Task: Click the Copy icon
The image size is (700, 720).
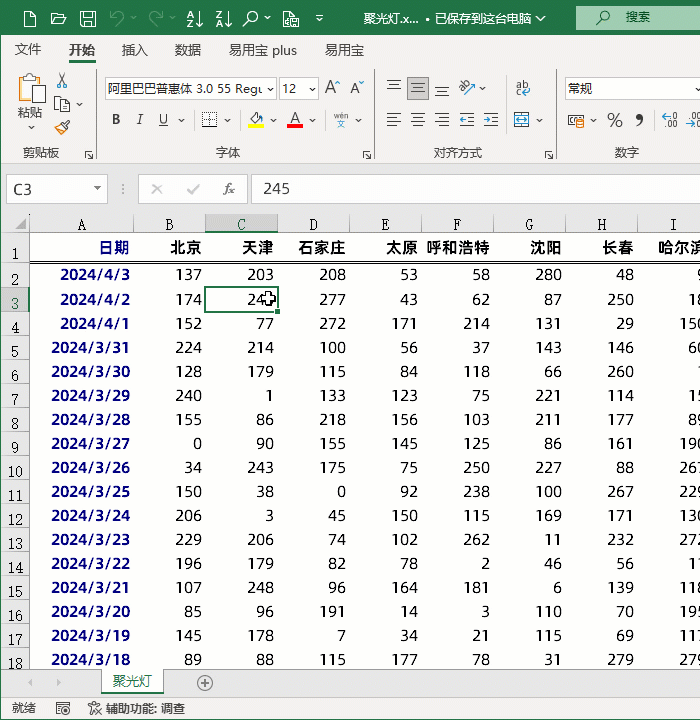Action: pos(62,104)
